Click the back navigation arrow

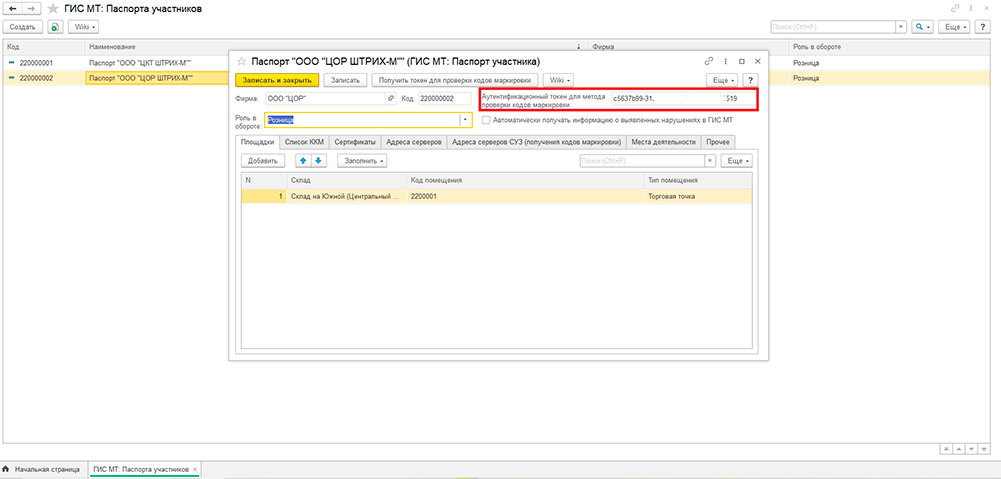coord(14,9)
